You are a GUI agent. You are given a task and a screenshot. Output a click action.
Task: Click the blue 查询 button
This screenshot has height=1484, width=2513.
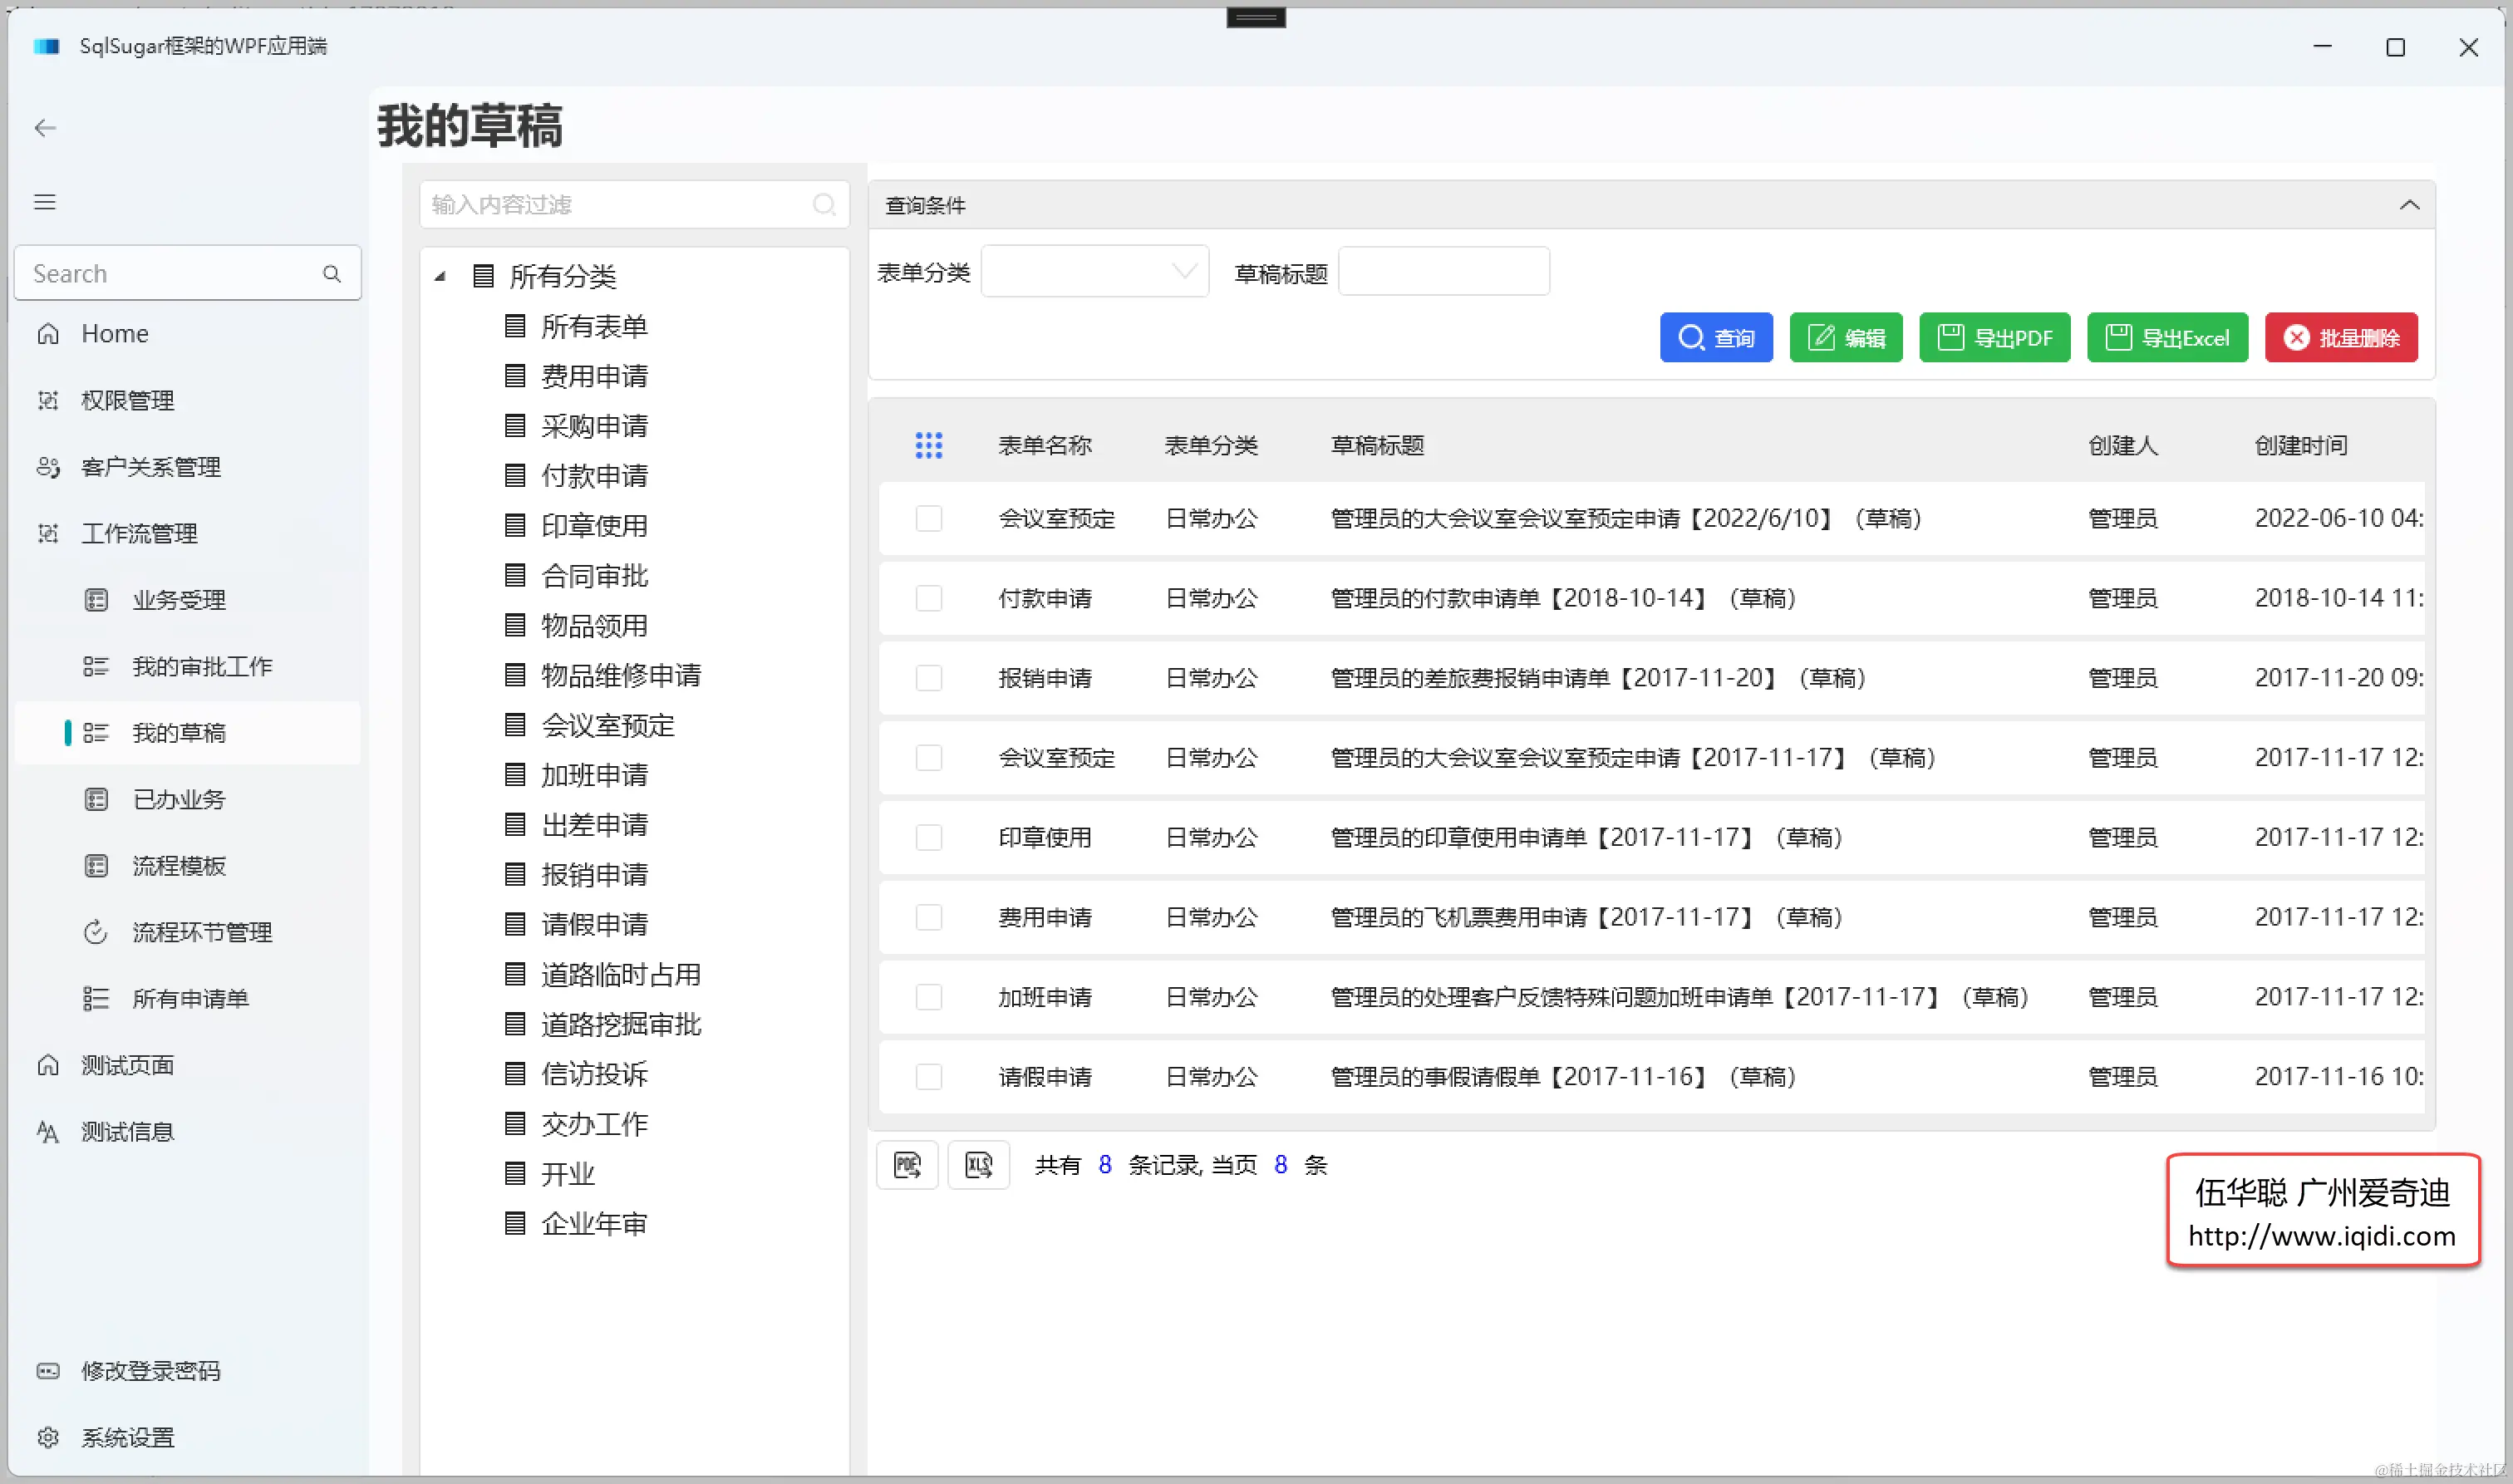(x=1715, y=338)
